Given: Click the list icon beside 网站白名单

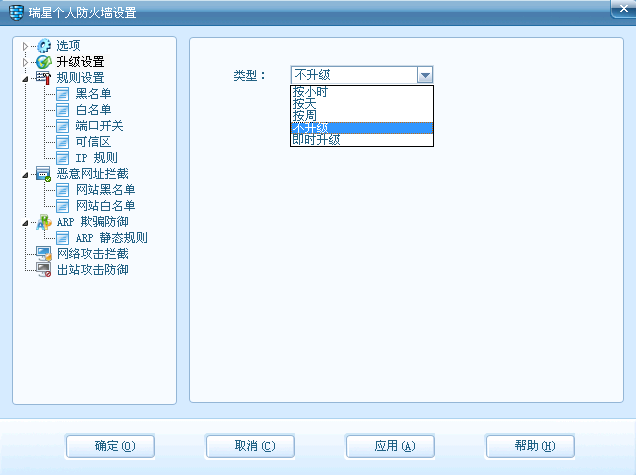Looking at the screenshot, I should coord(62,206).
